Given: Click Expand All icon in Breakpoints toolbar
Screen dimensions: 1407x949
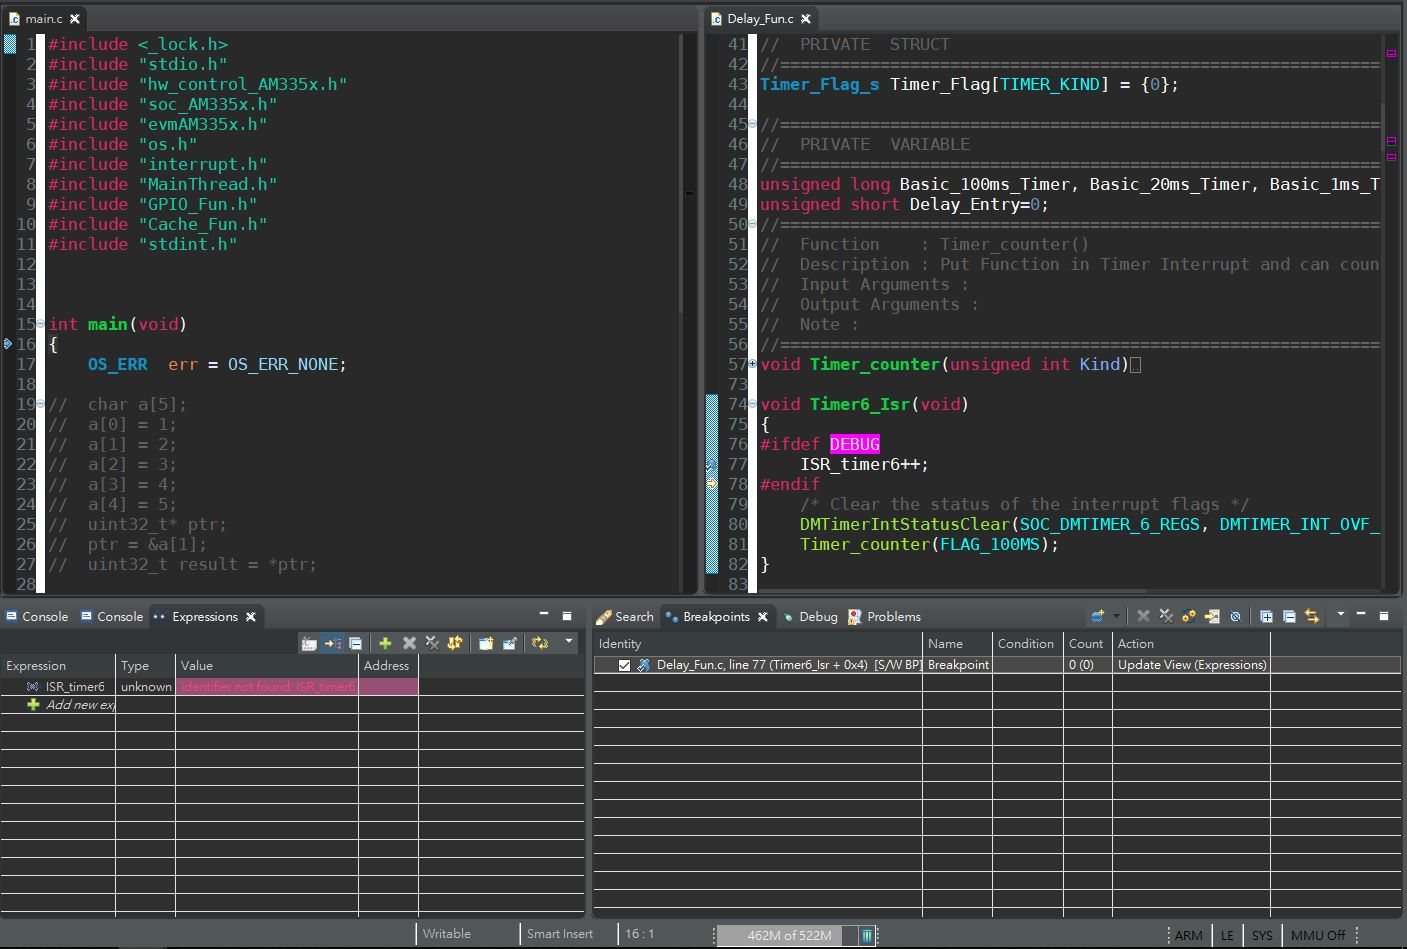Looking at the screenshot, I should click(1266, 616).
